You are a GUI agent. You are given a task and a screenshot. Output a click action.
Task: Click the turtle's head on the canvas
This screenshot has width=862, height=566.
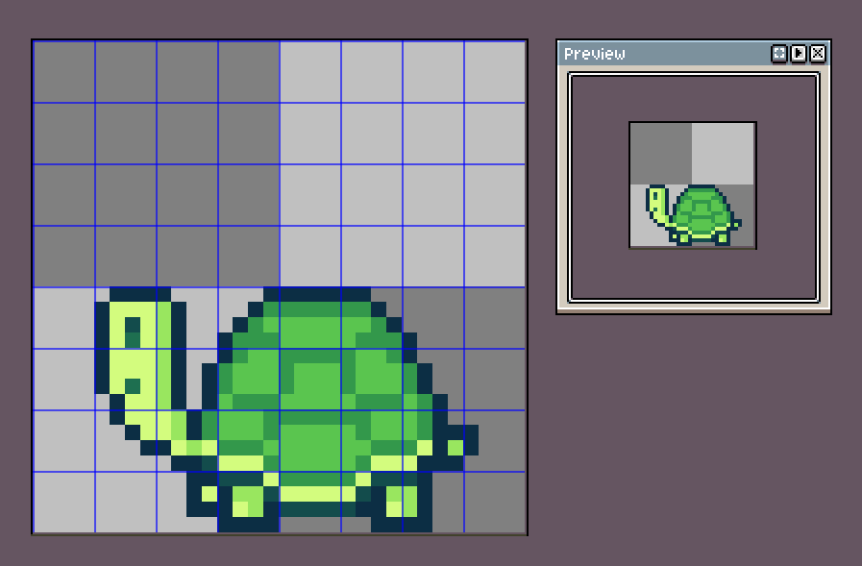click(140, 349)
